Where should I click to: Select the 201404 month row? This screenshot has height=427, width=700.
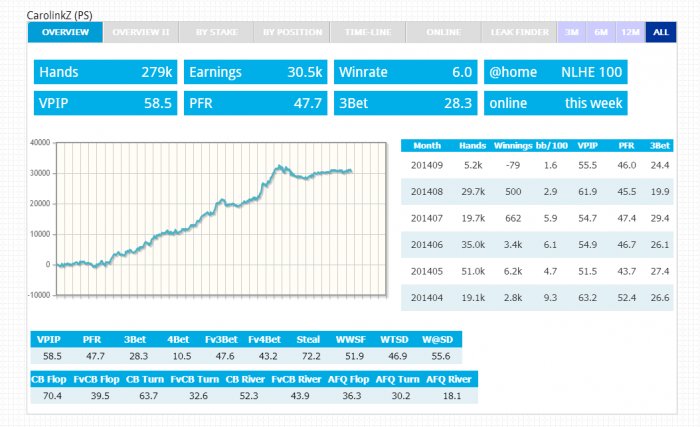(x=537, y=297)
